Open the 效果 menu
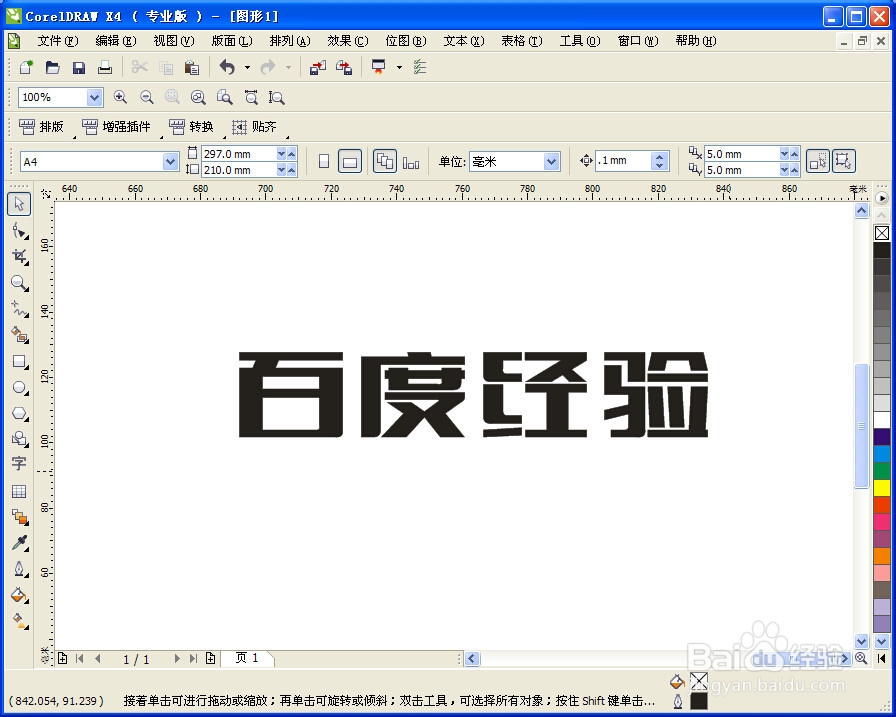The width and height of the screenshot is (896, 717). tap(348, 41)
